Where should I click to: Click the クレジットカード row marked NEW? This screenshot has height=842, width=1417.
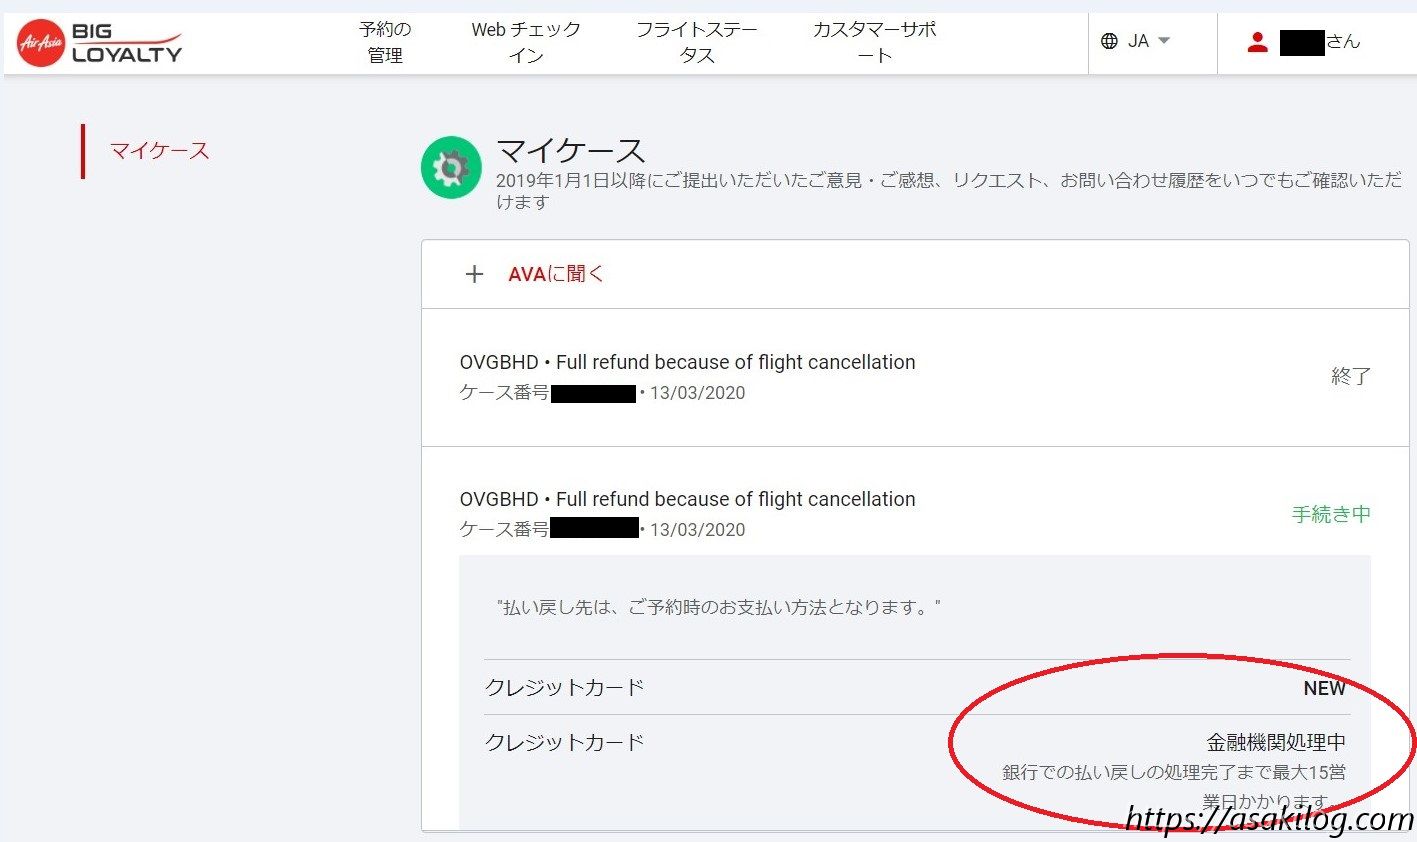(564, 688)
